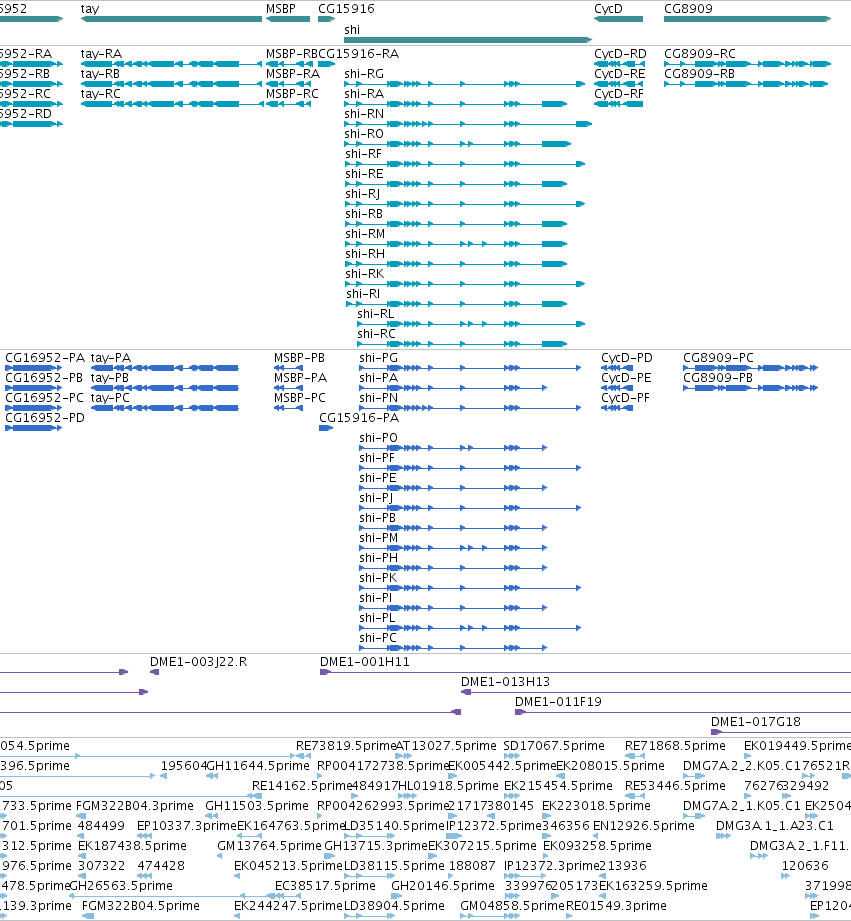Select the MSBP gene label
This screenshot has height=921, width=851.
point(281,9)
